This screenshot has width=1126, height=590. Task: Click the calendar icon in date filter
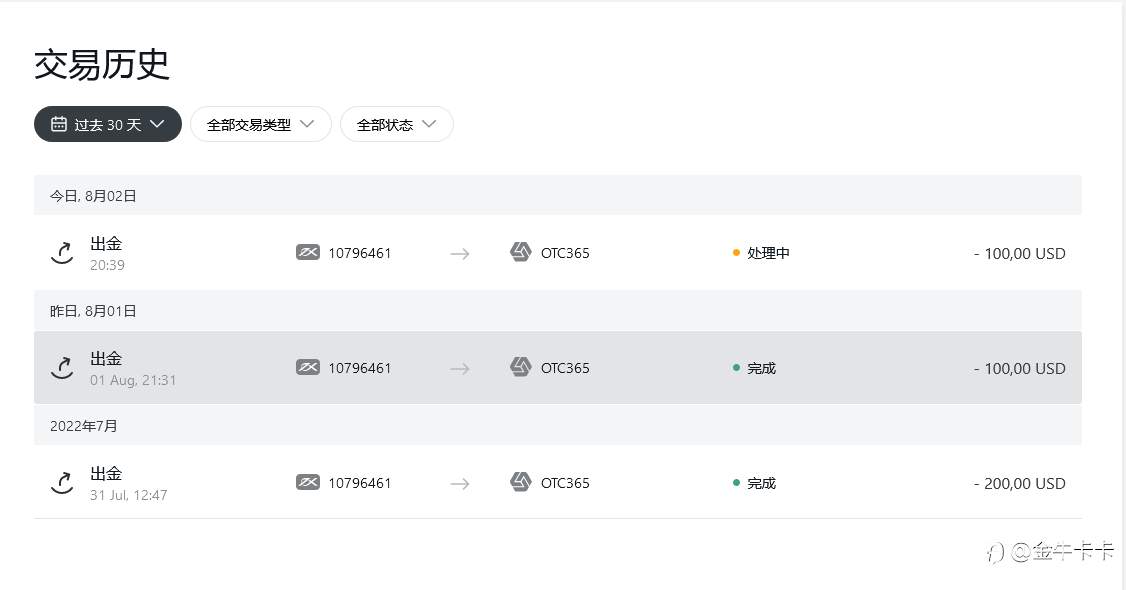(x=59, y=124)
